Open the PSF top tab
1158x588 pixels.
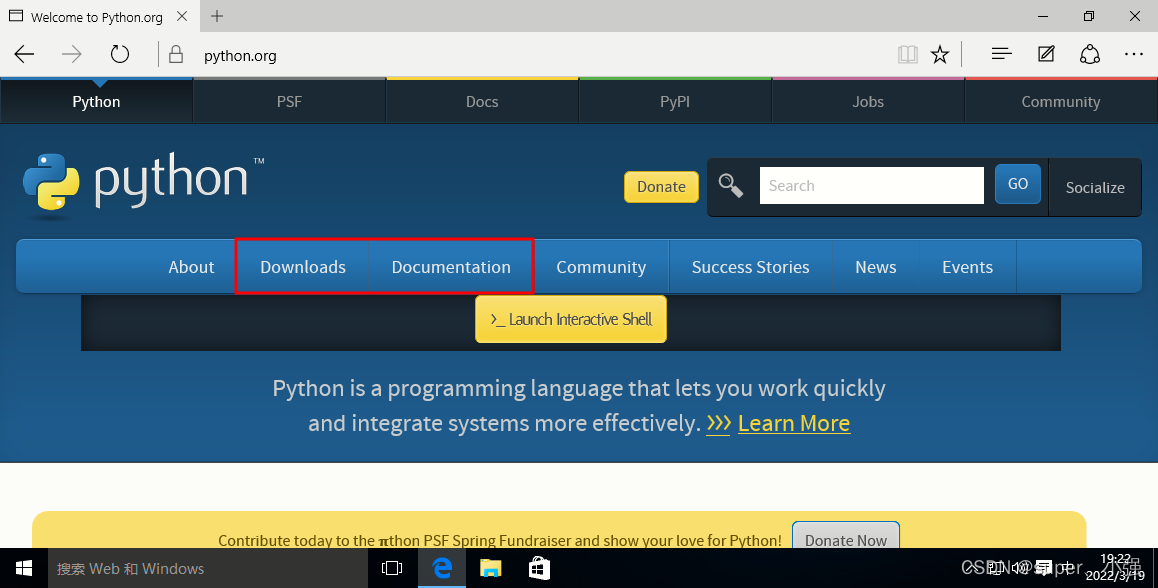pyautogui.click(x=290, y=101)
